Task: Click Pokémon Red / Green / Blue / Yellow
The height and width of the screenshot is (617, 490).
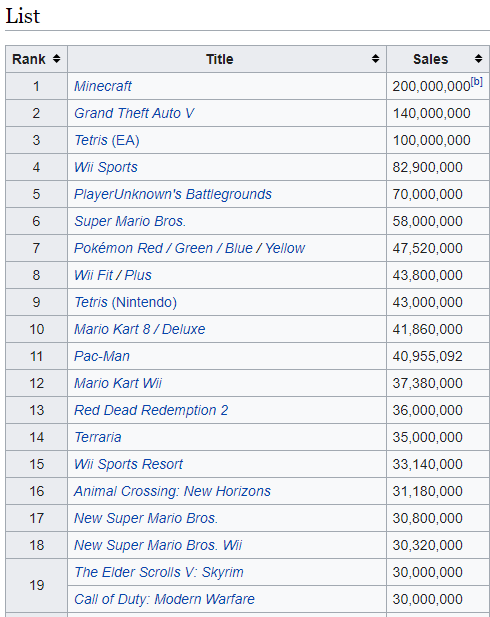Action: click(x=189, y=248)
